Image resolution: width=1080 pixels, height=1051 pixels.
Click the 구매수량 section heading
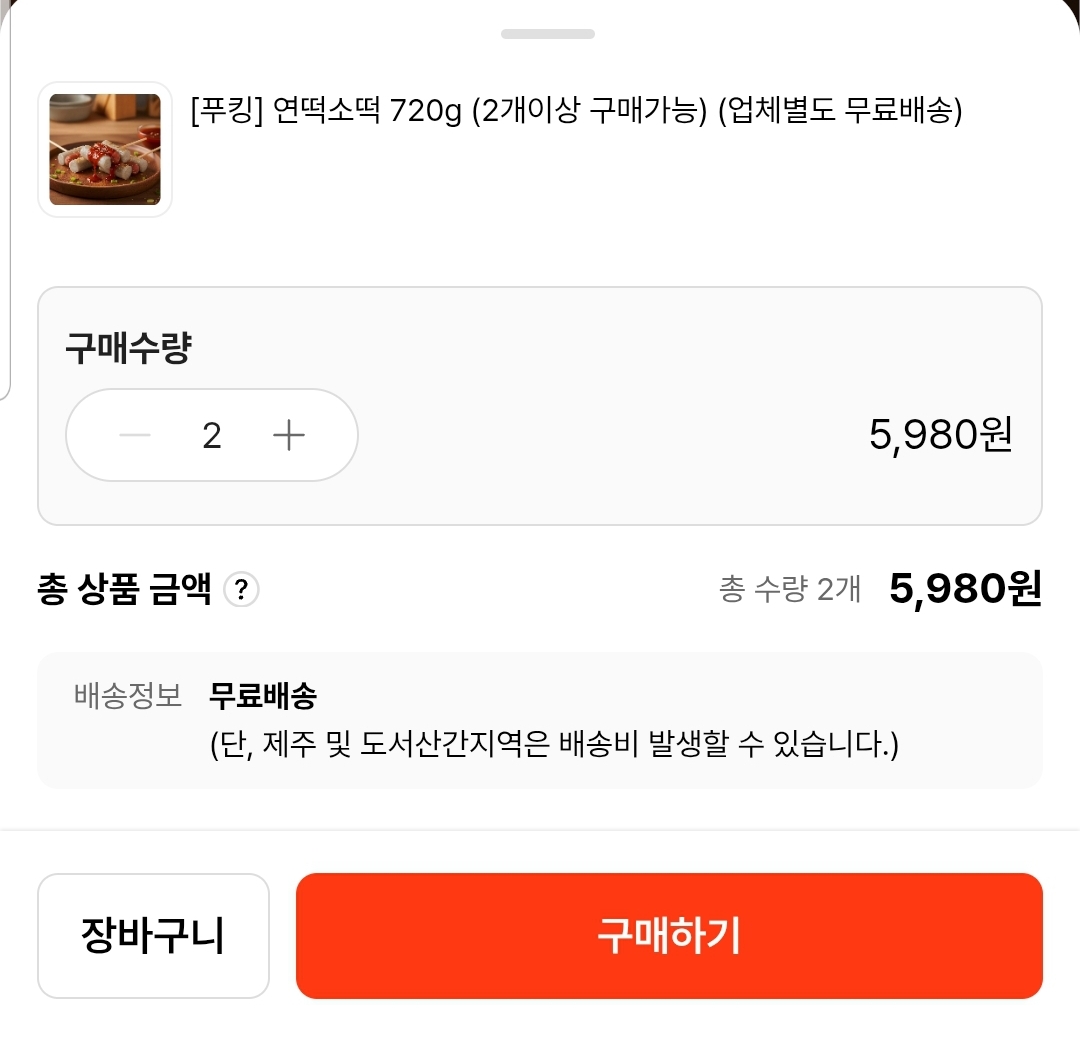(128, 348)
